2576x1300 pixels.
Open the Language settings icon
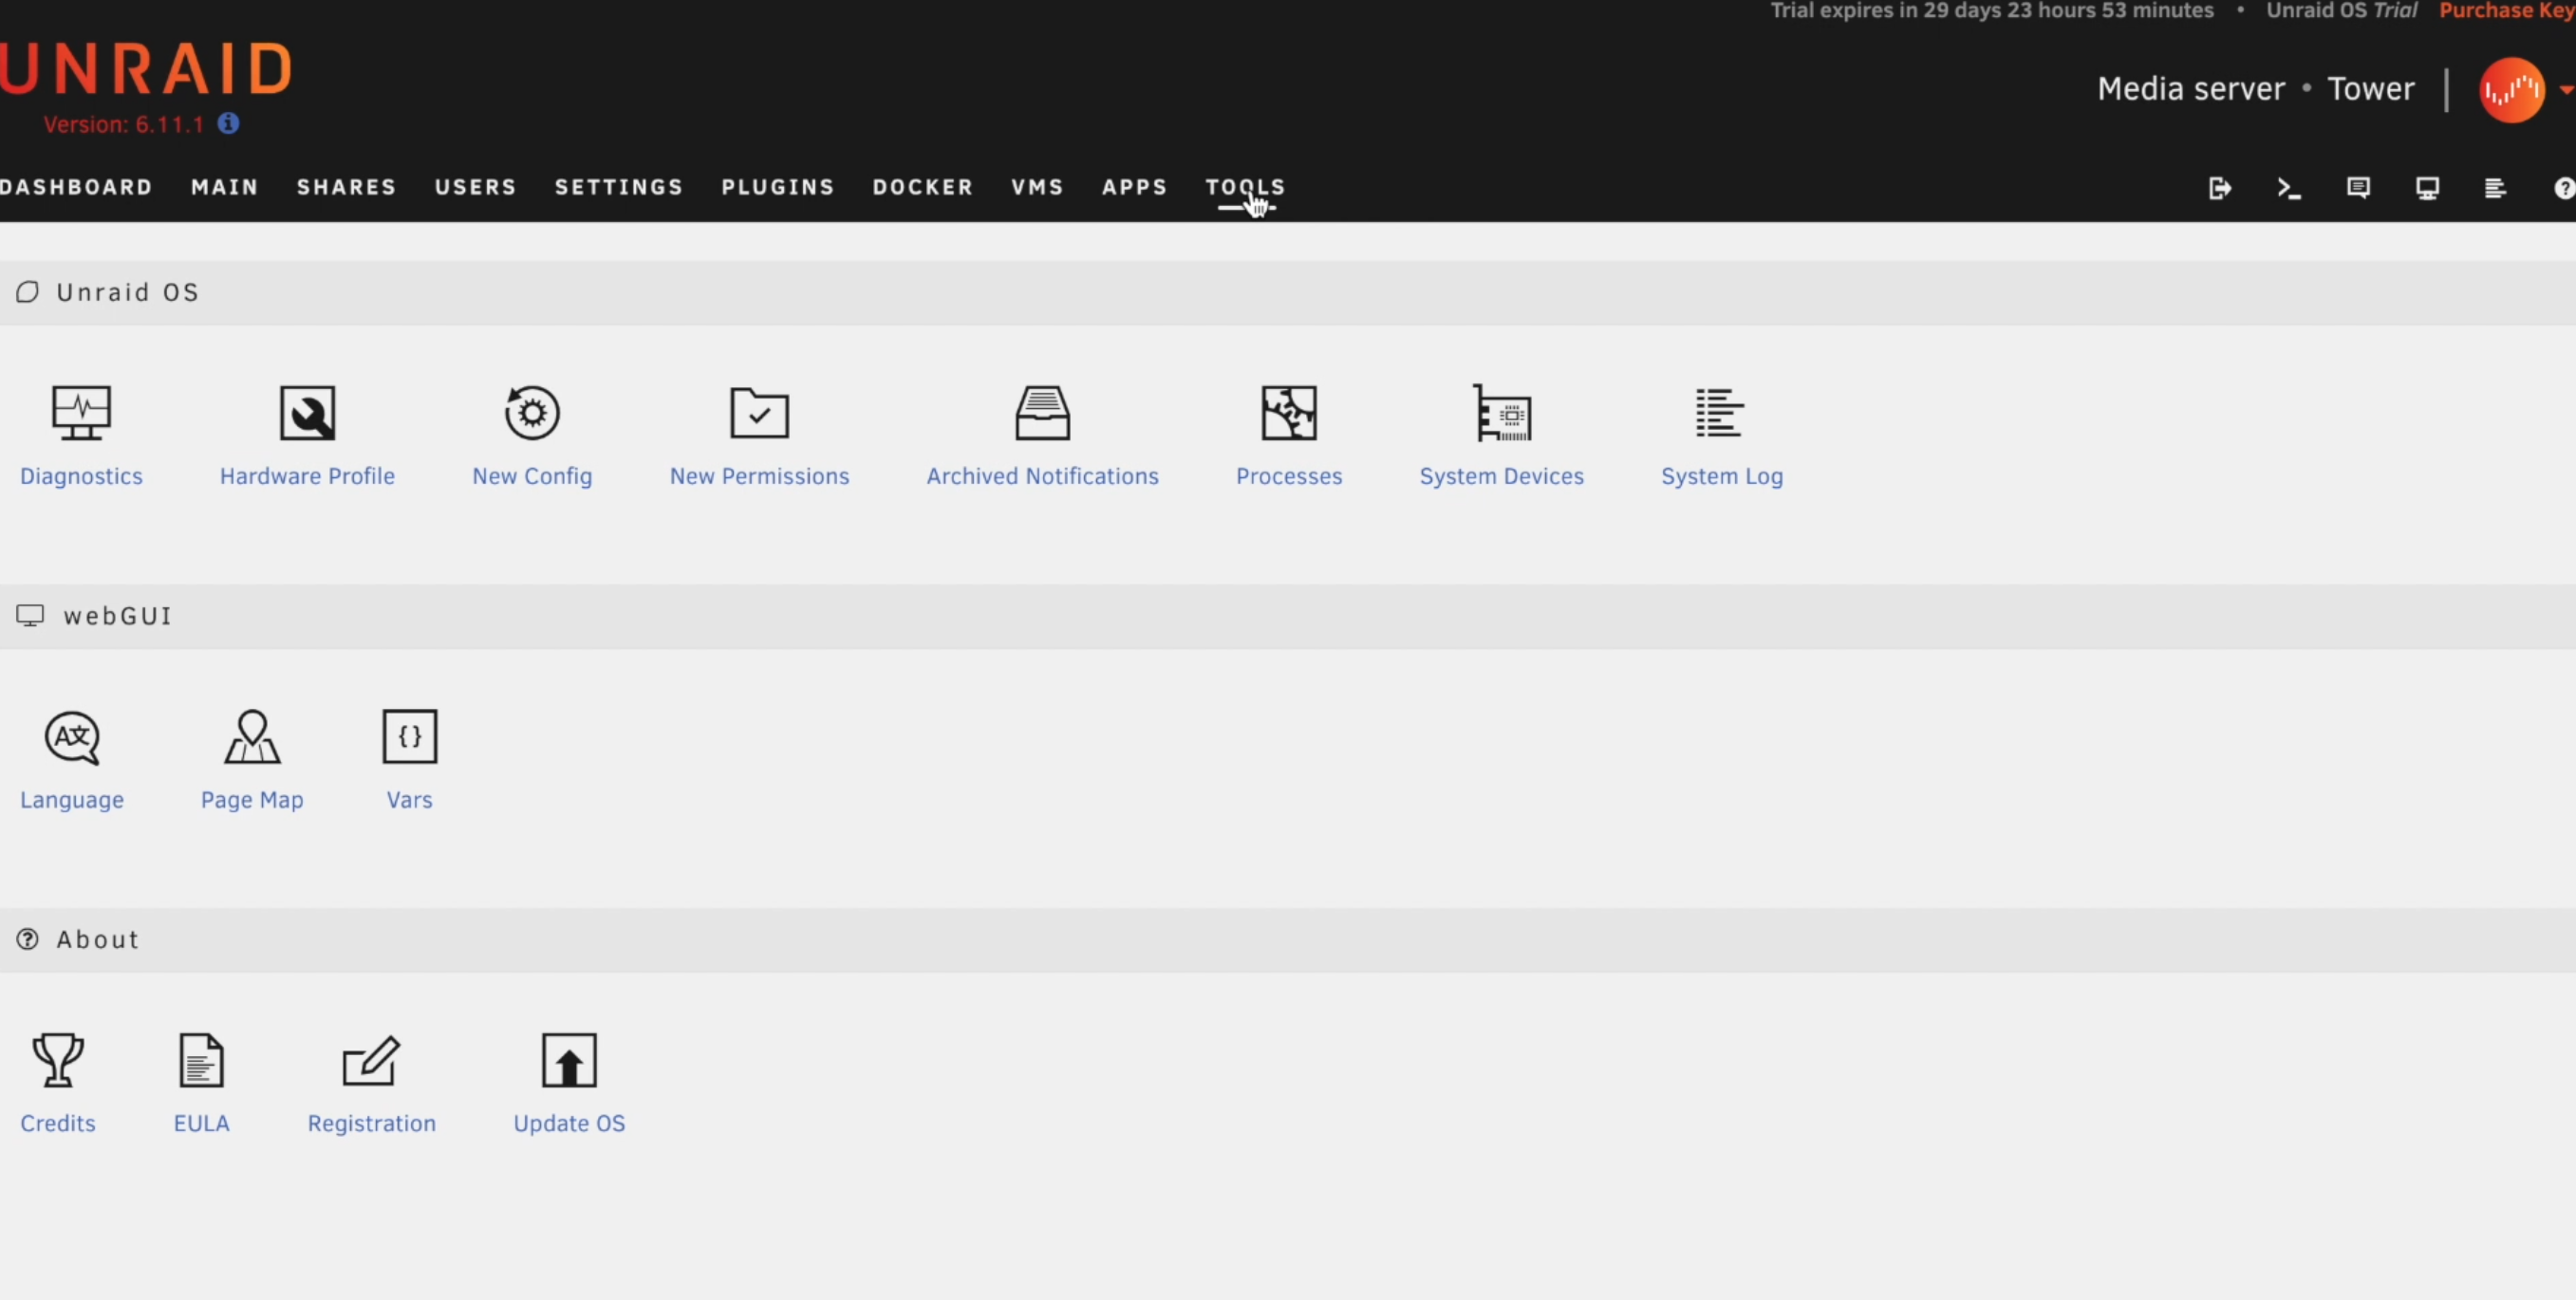pos(72,738)
